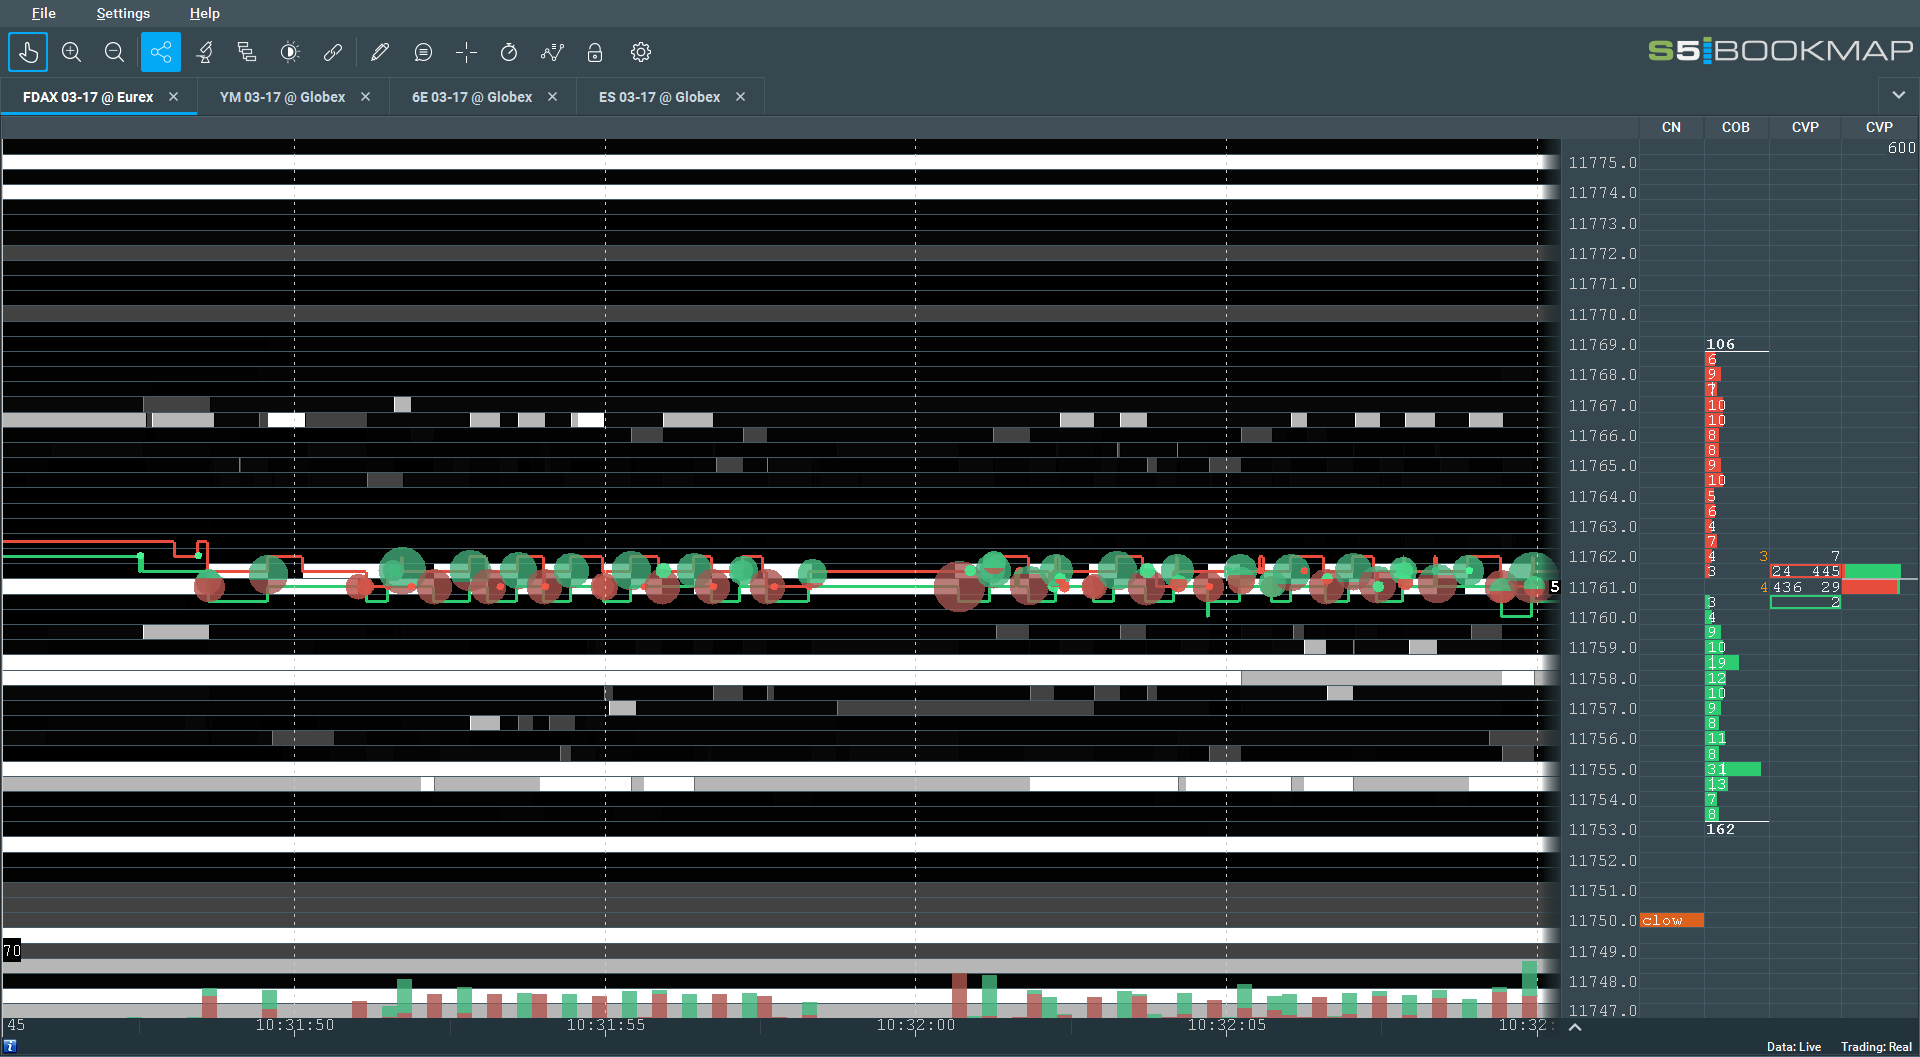Select price level 11747.0 on axis
The width and height of the screenshot is (1920, 1057).
[x=1602, y=1011]
